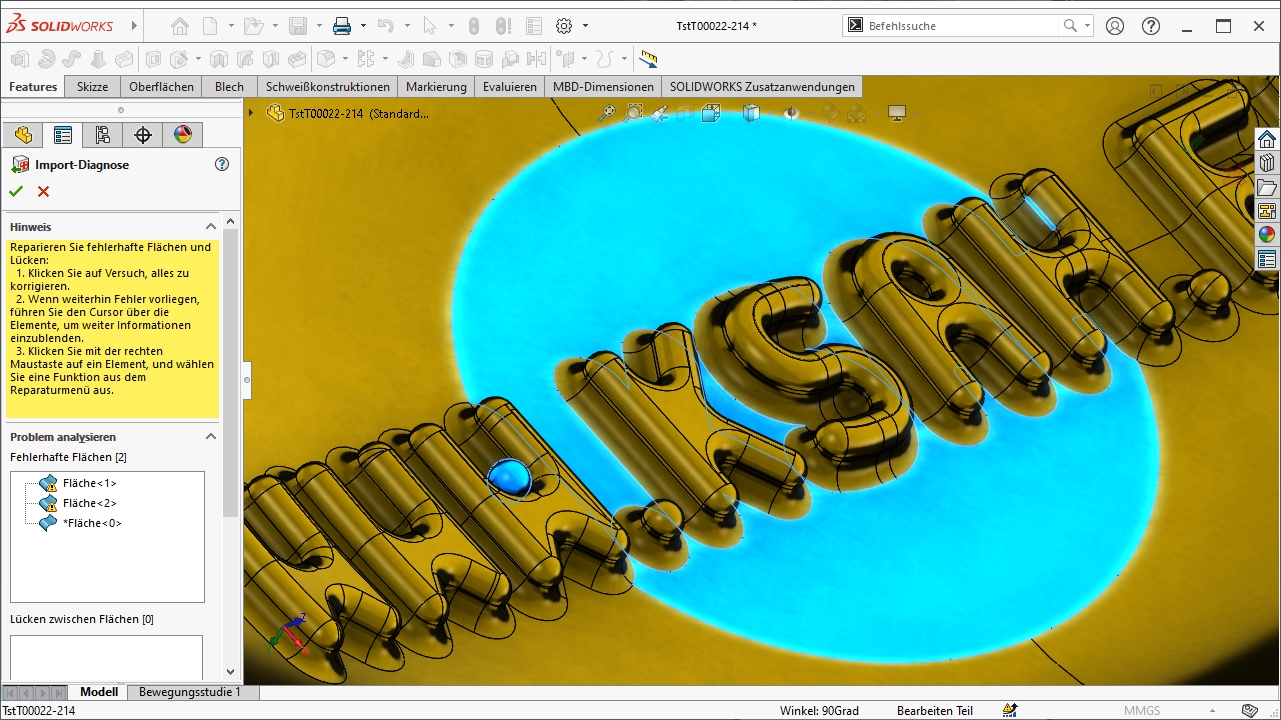Open the DimXpertManager crosshair tab

tap(142, 135)
